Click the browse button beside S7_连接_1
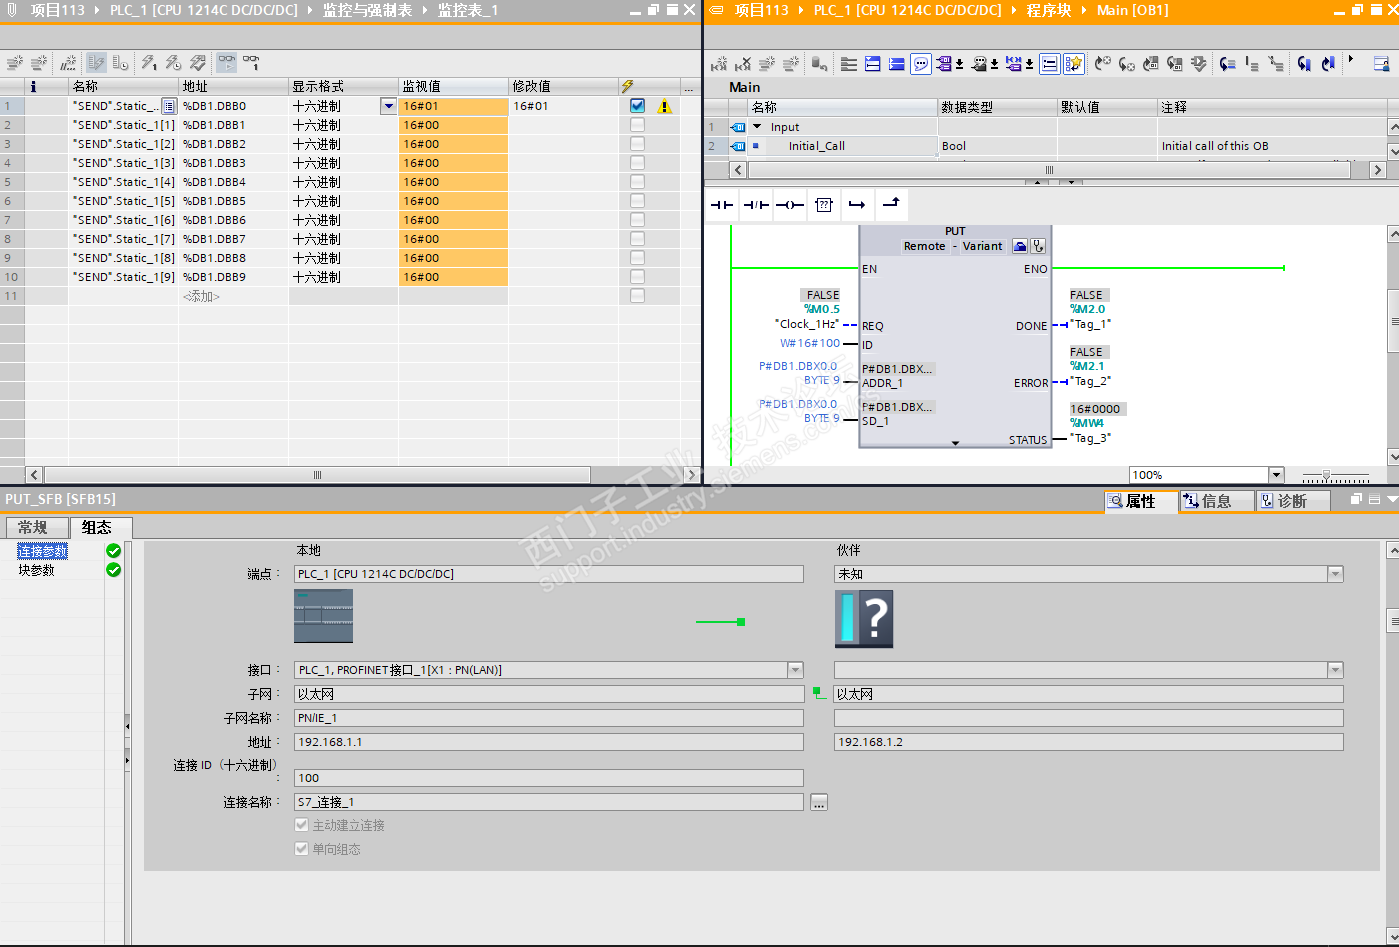 coord(819,802)
